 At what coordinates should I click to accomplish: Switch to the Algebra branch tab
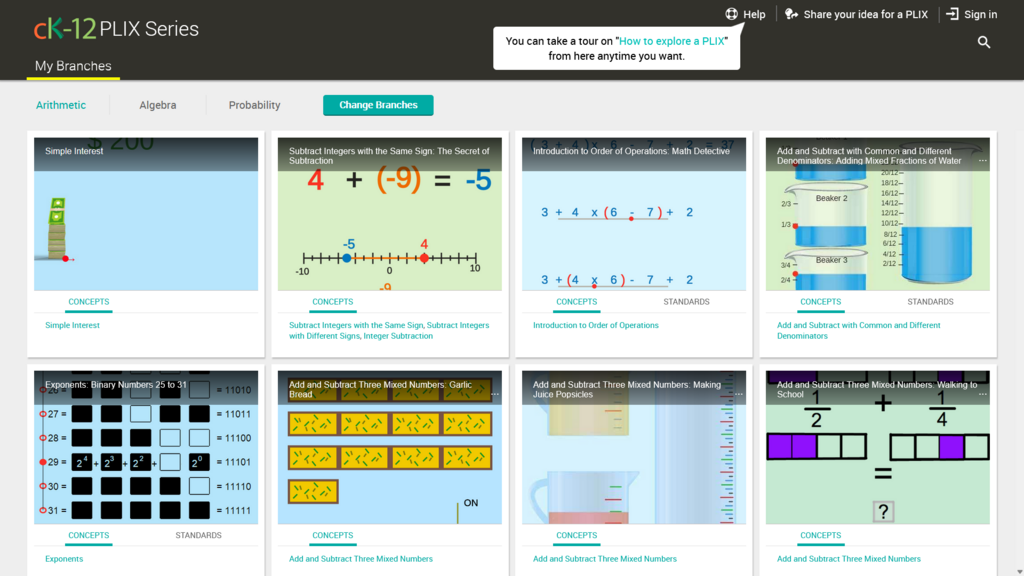coord(157,105)
